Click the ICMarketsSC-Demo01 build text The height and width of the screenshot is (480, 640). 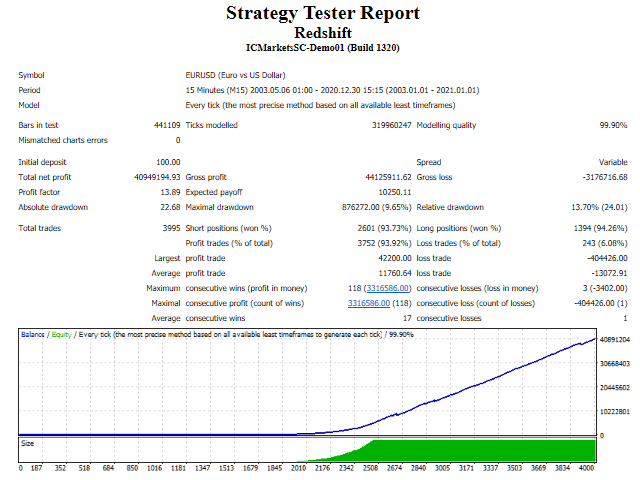[322, 47]
